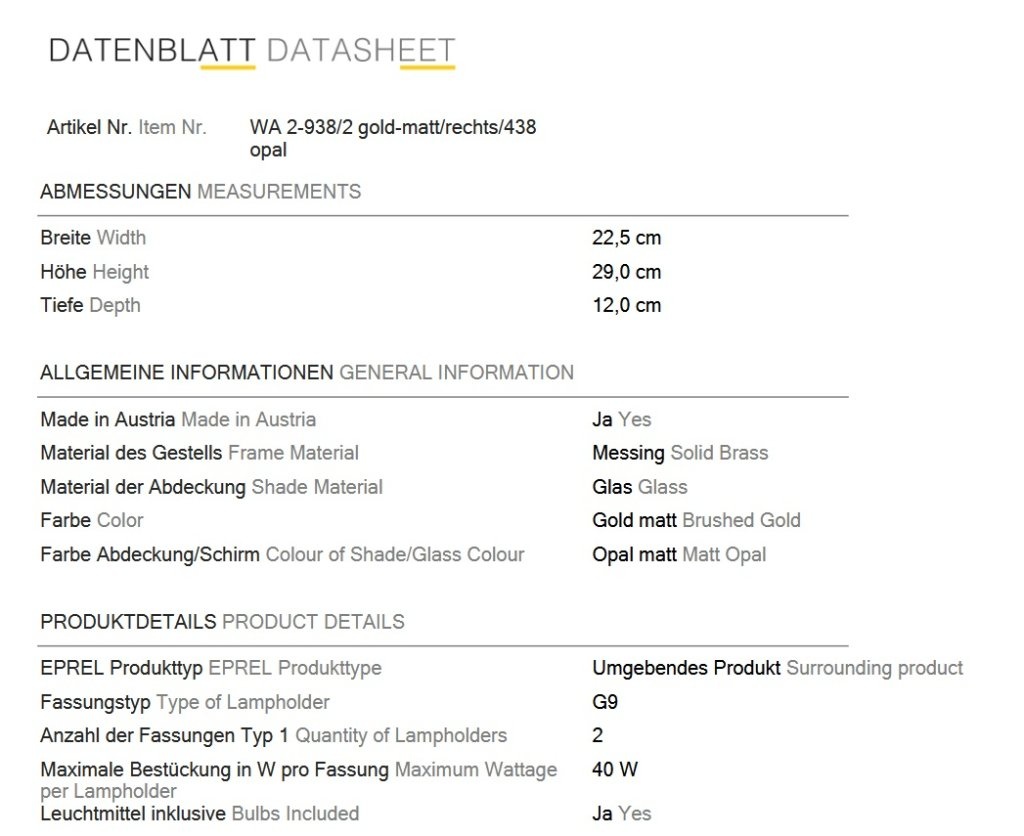Image resolution: width=1024 pixels, height=836 pixels.
Task: Click the Breite Width label
Action: pos(93,238)
